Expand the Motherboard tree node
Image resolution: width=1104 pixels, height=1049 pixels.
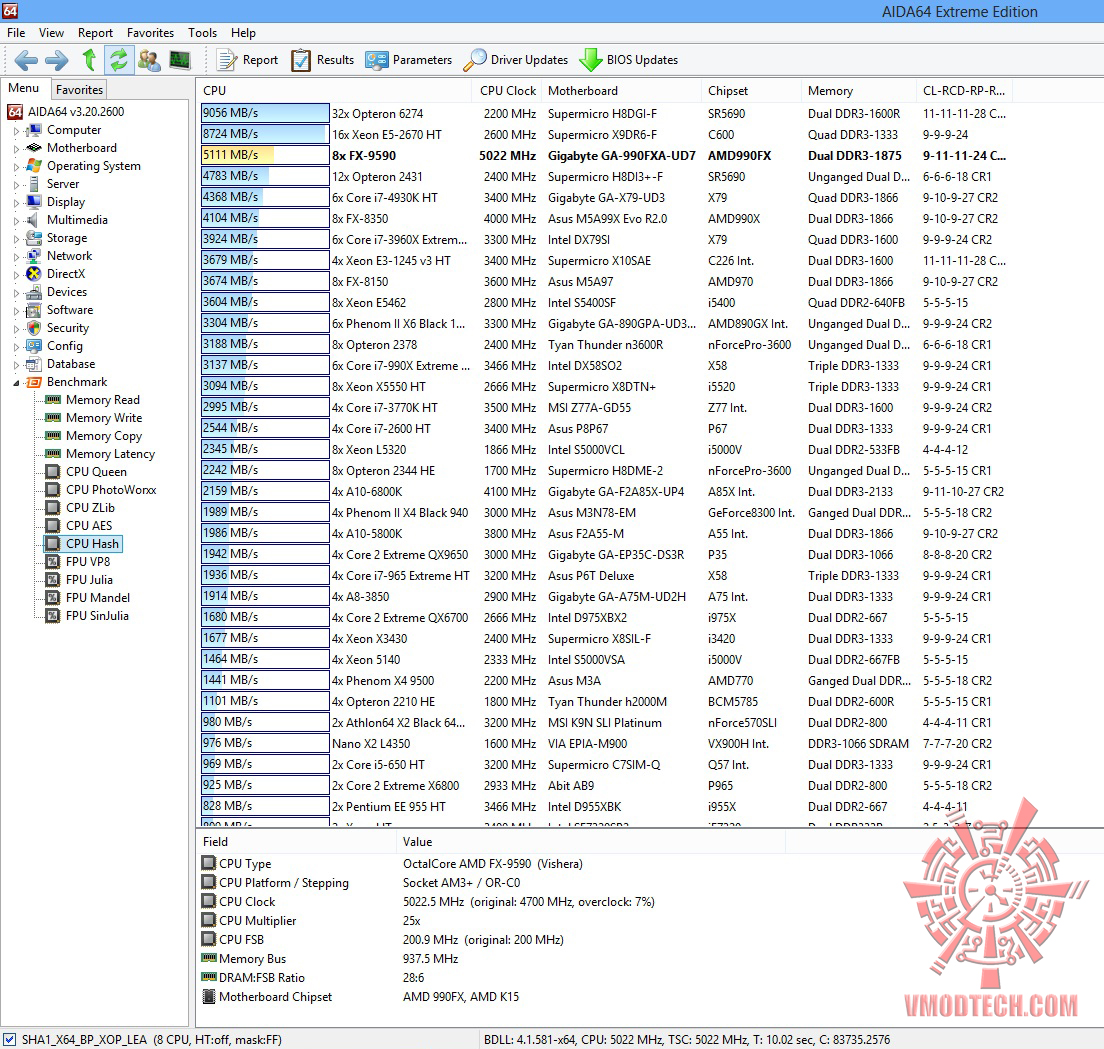tap(16, 149)
